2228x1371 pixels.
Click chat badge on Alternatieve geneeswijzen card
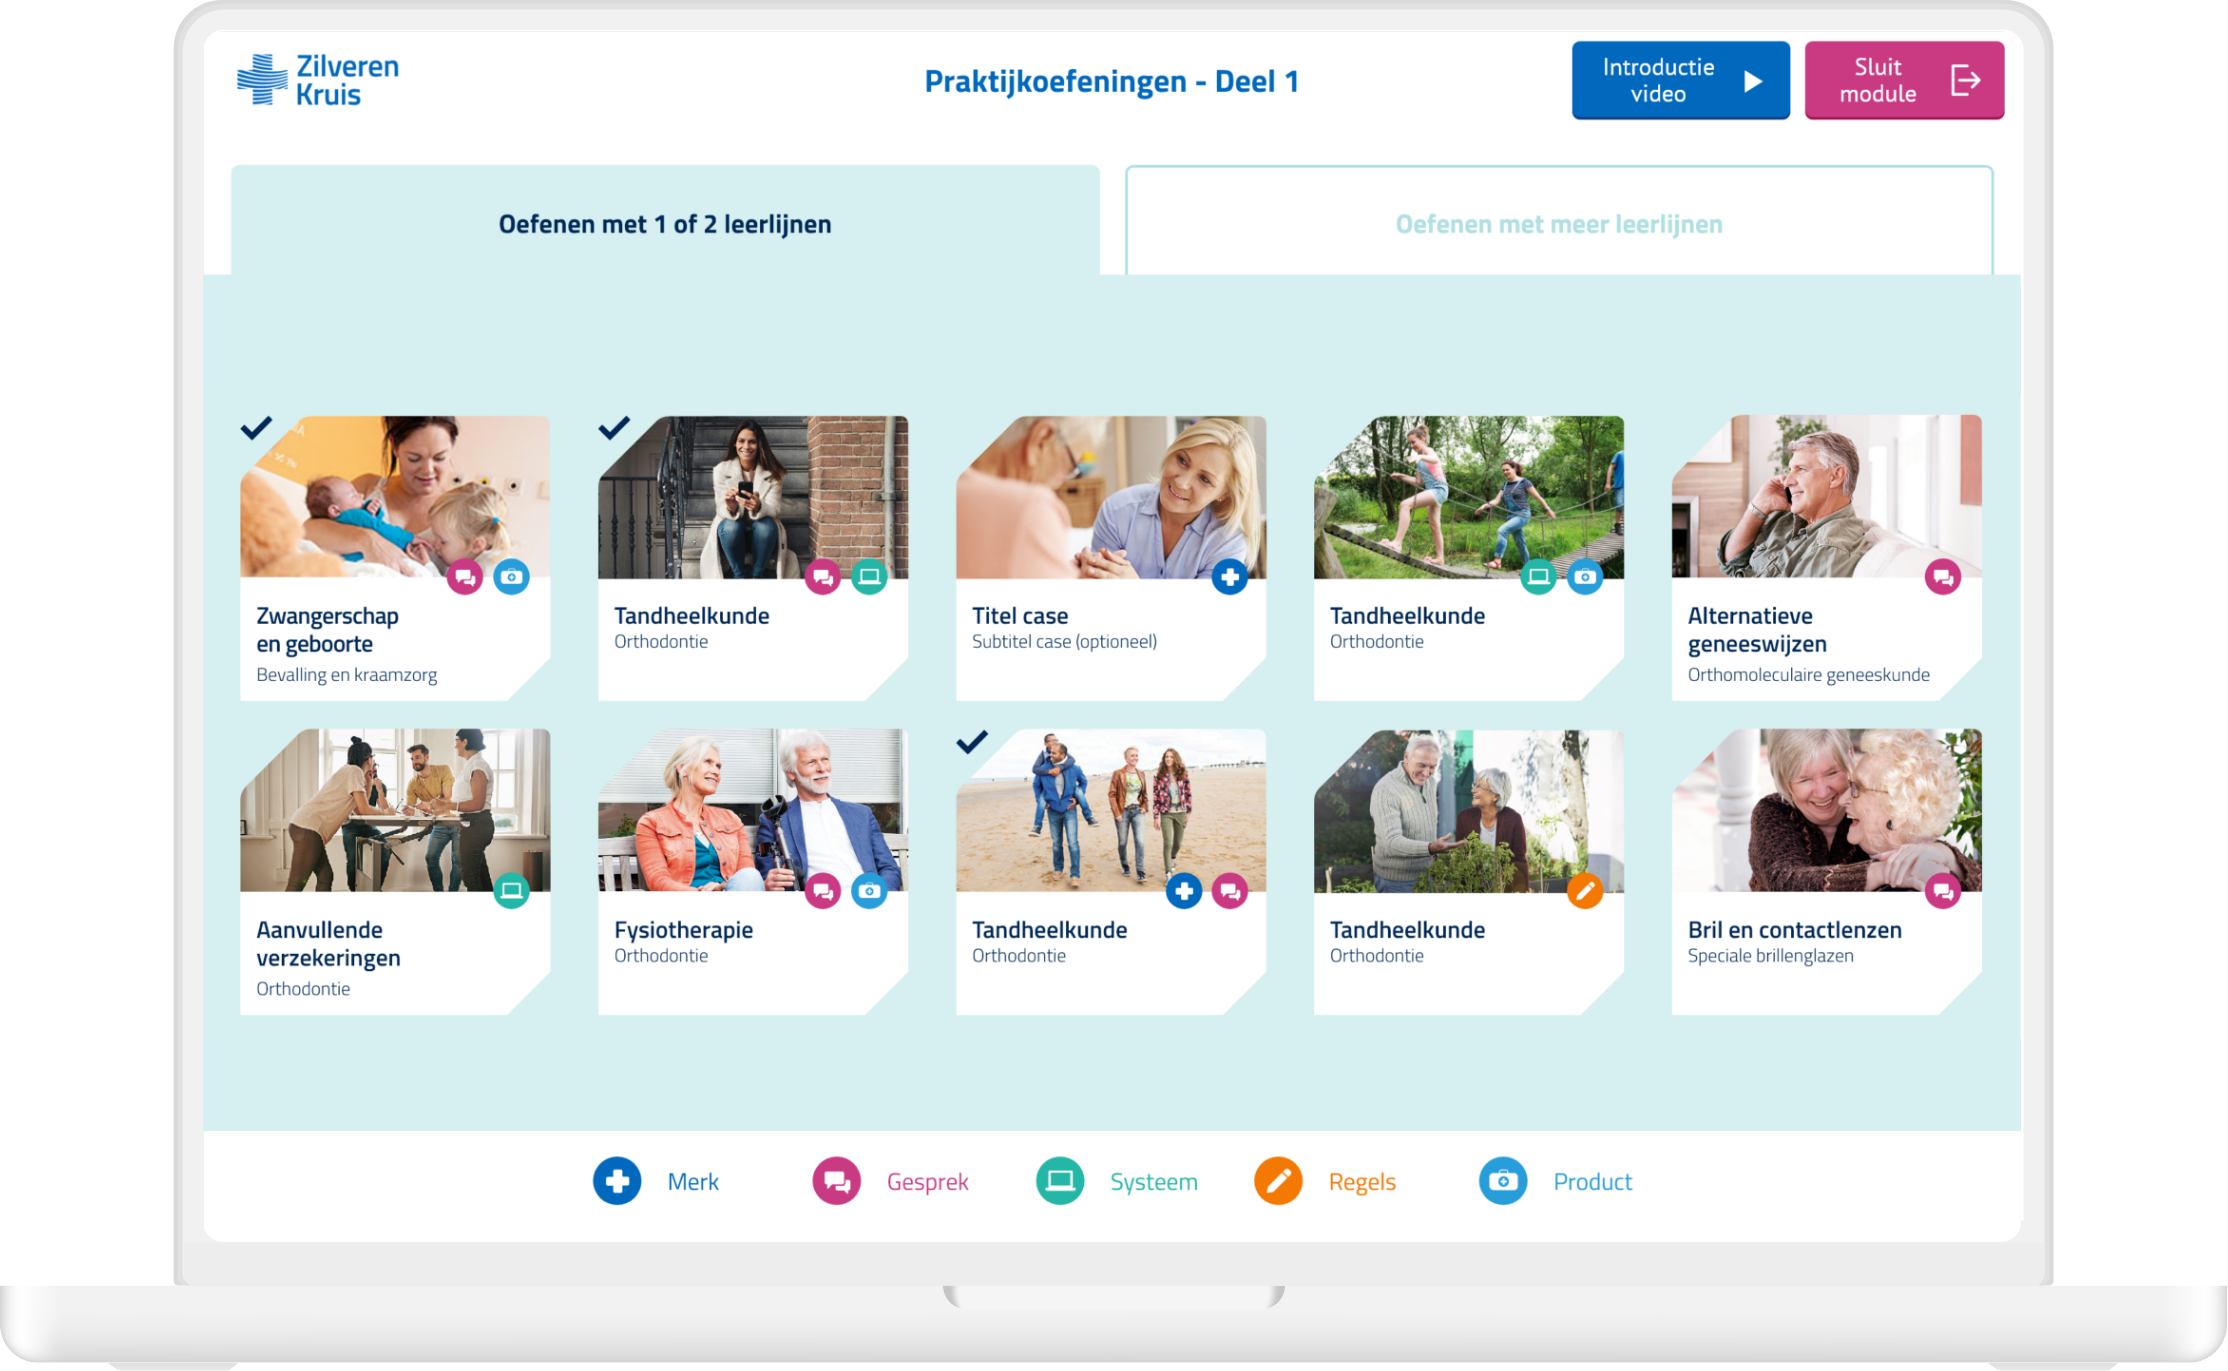click(1942, 577)
